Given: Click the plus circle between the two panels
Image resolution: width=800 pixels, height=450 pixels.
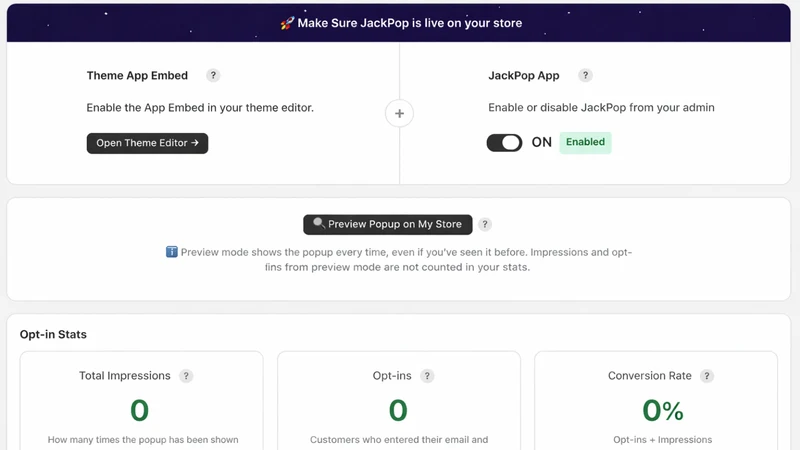Looking at the screenshot, I should point(399,113).
